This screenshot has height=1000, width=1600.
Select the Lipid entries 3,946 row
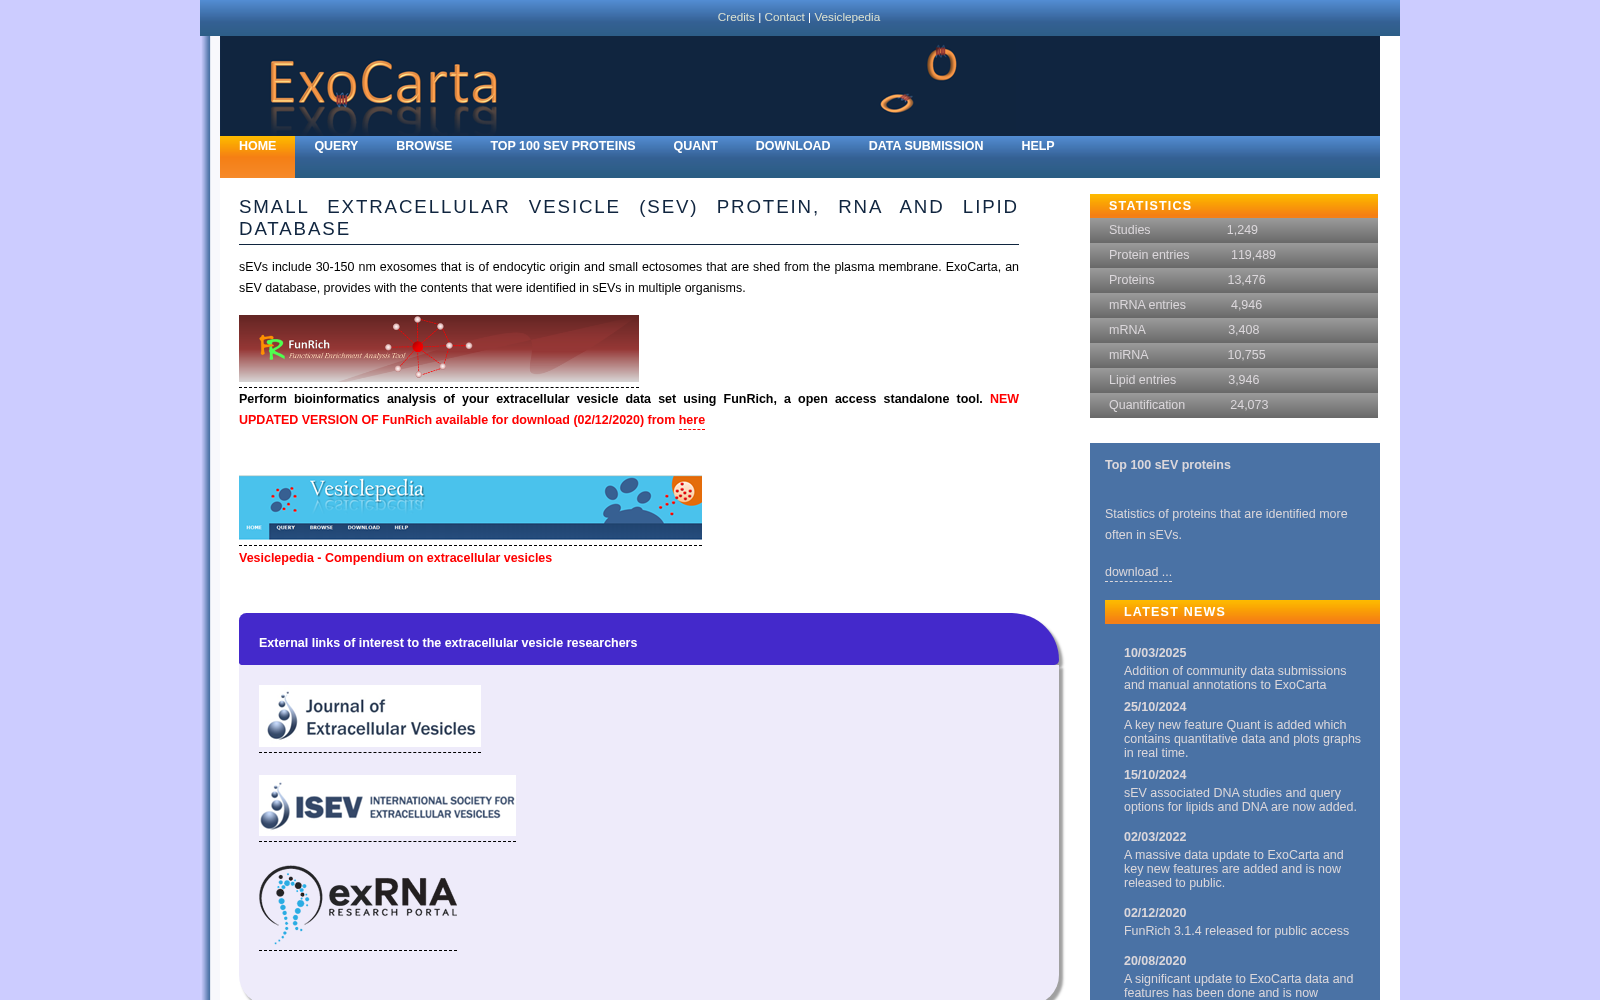(1234, 380)
